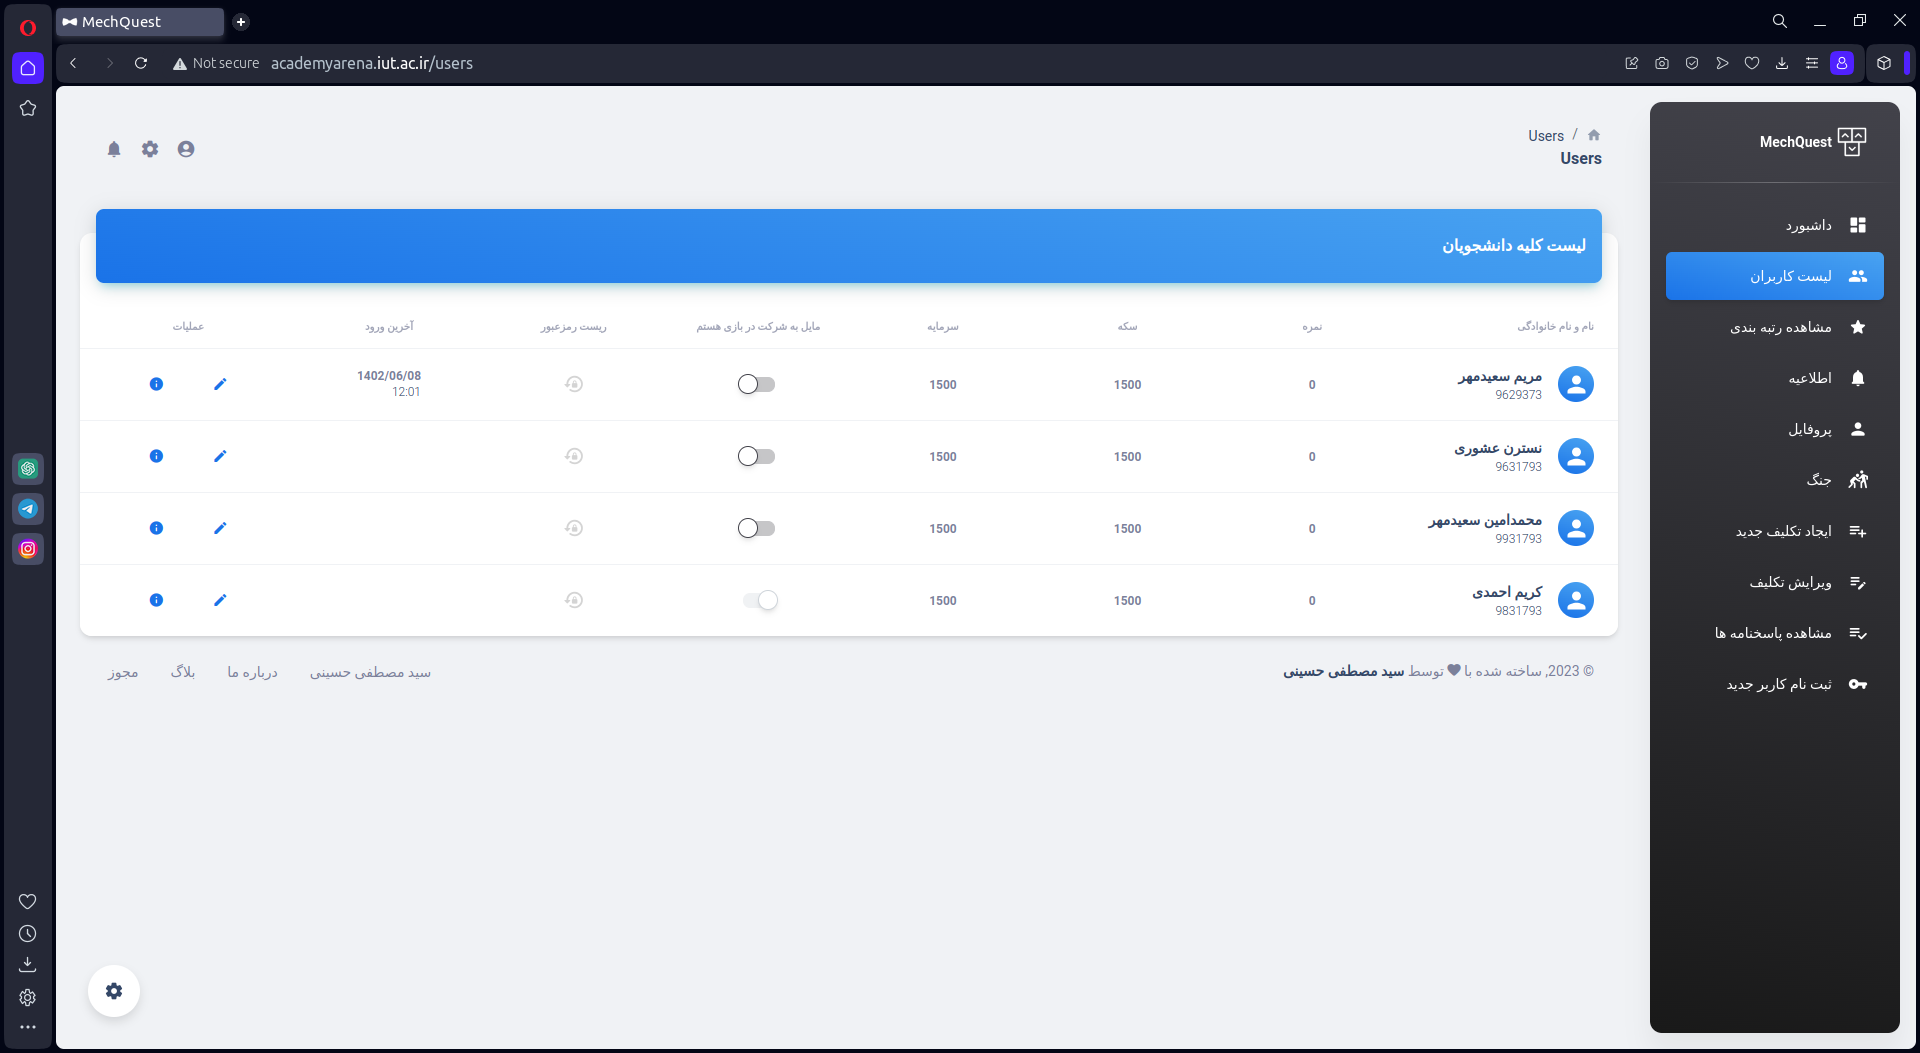Open مشاهده رتبه بندی ranking page
Viewport: 1920px width, 1053px height.
(x=1775, y=327)
